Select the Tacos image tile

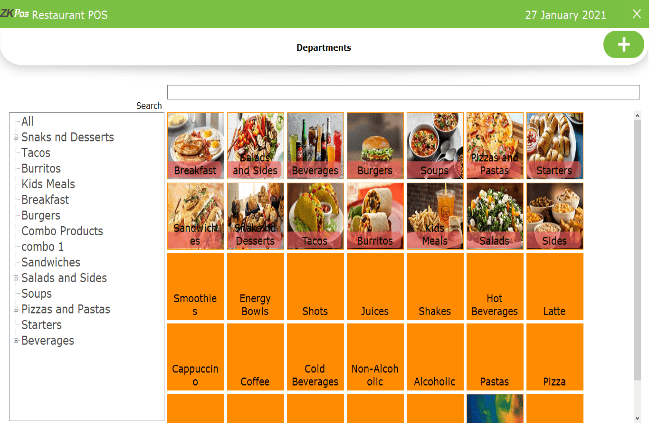pyautogui.click(x=315, y=216)
